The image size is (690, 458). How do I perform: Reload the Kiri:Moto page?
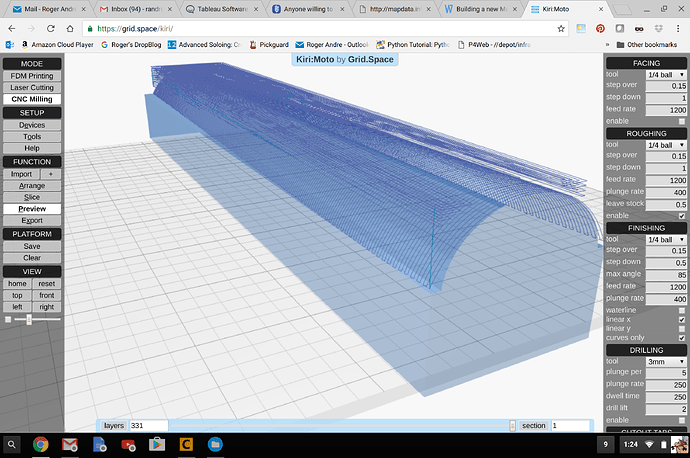click(51, 29)
